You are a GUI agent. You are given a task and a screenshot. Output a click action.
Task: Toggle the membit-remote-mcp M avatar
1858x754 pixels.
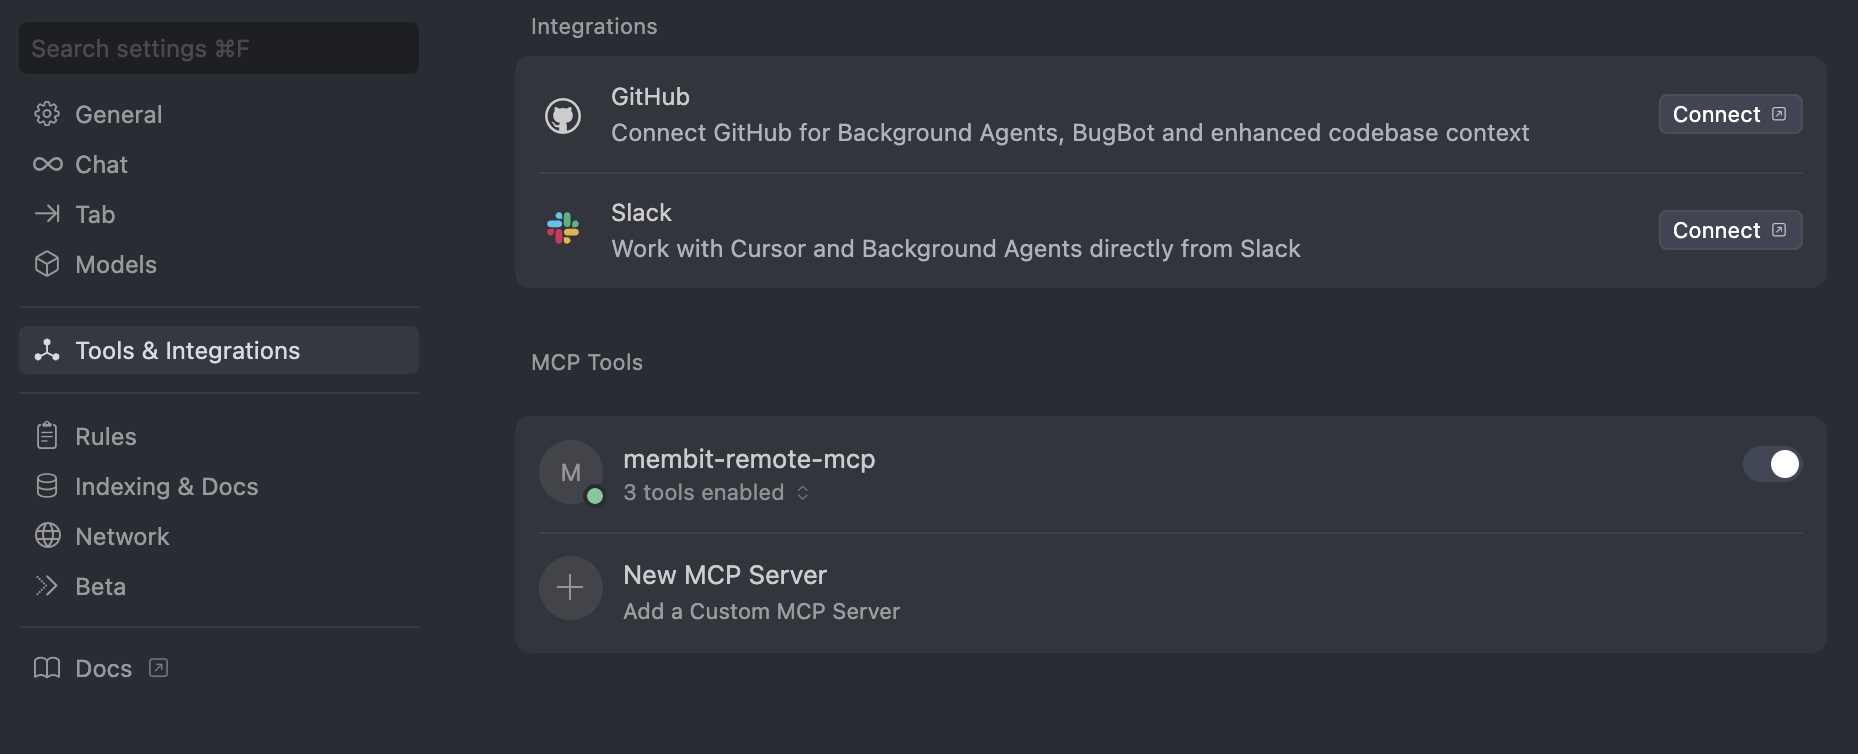[x=570, y=471]
